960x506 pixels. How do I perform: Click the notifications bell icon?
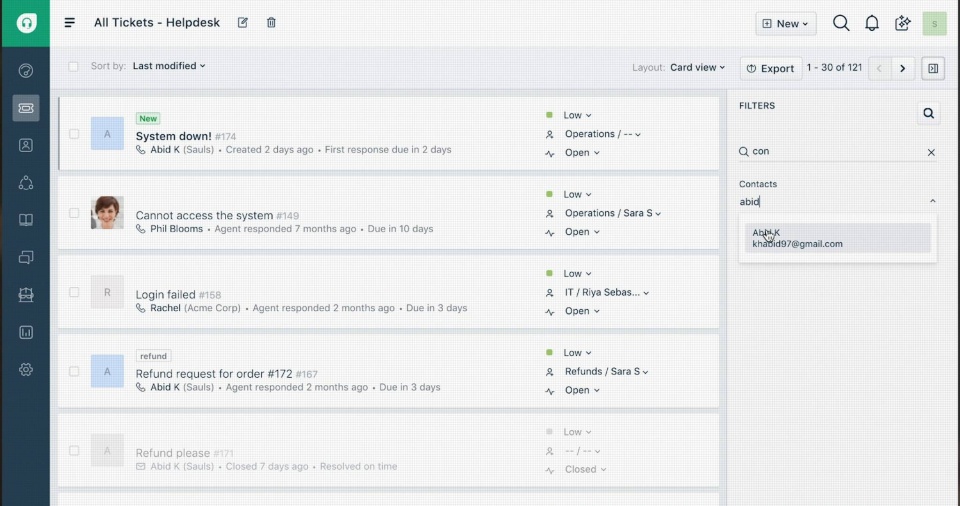click(872, 23)
